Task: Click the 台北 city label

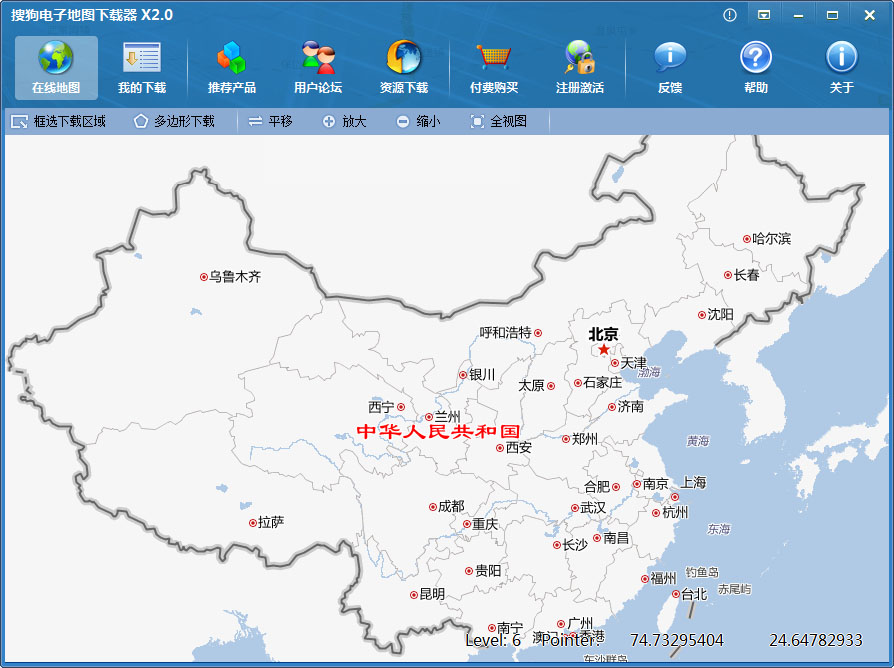Action: [694, 594]
